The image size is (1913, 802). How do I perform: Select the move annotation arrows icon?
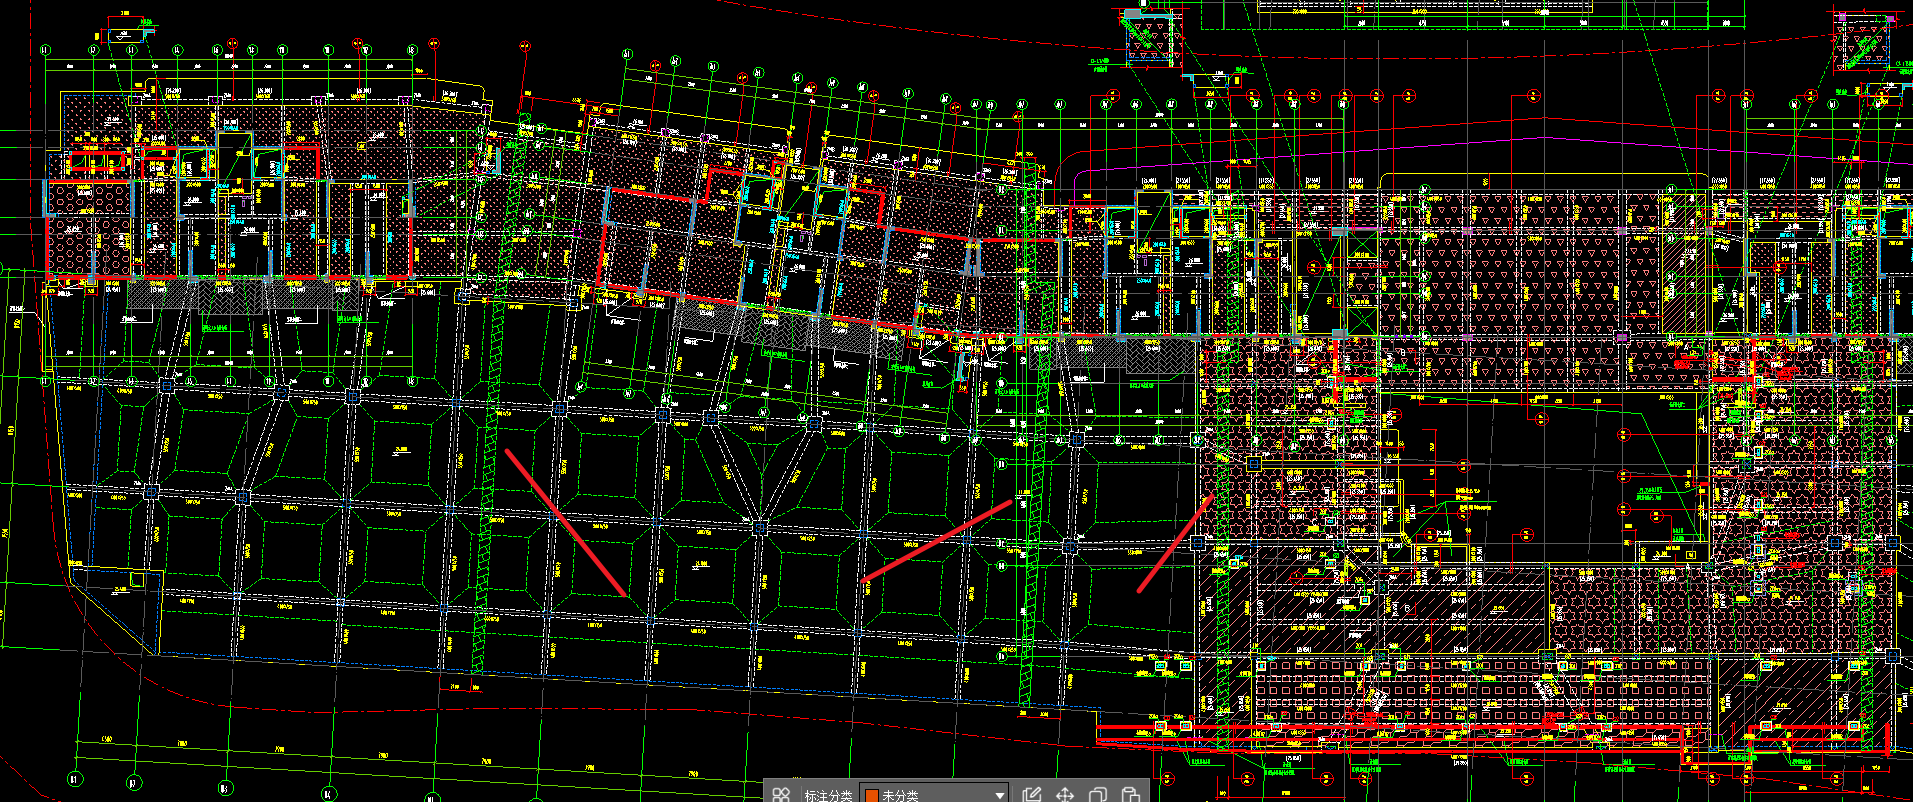(1065, 794)
